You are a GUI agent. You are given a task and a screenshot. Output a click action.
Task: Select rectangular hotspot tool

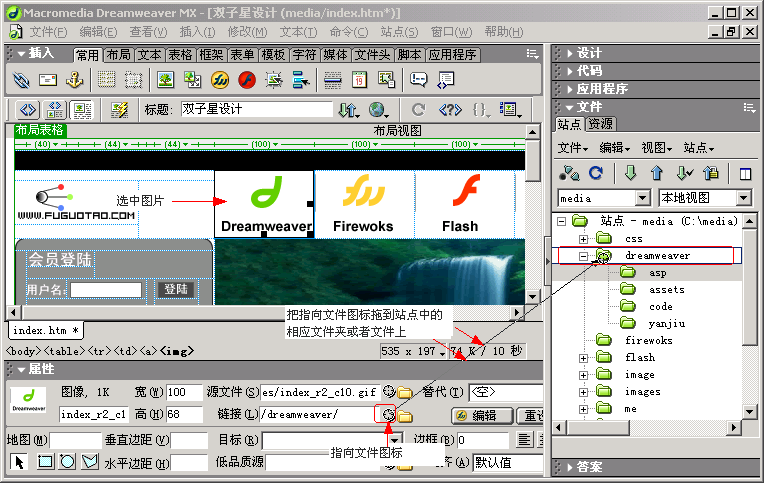45,461
